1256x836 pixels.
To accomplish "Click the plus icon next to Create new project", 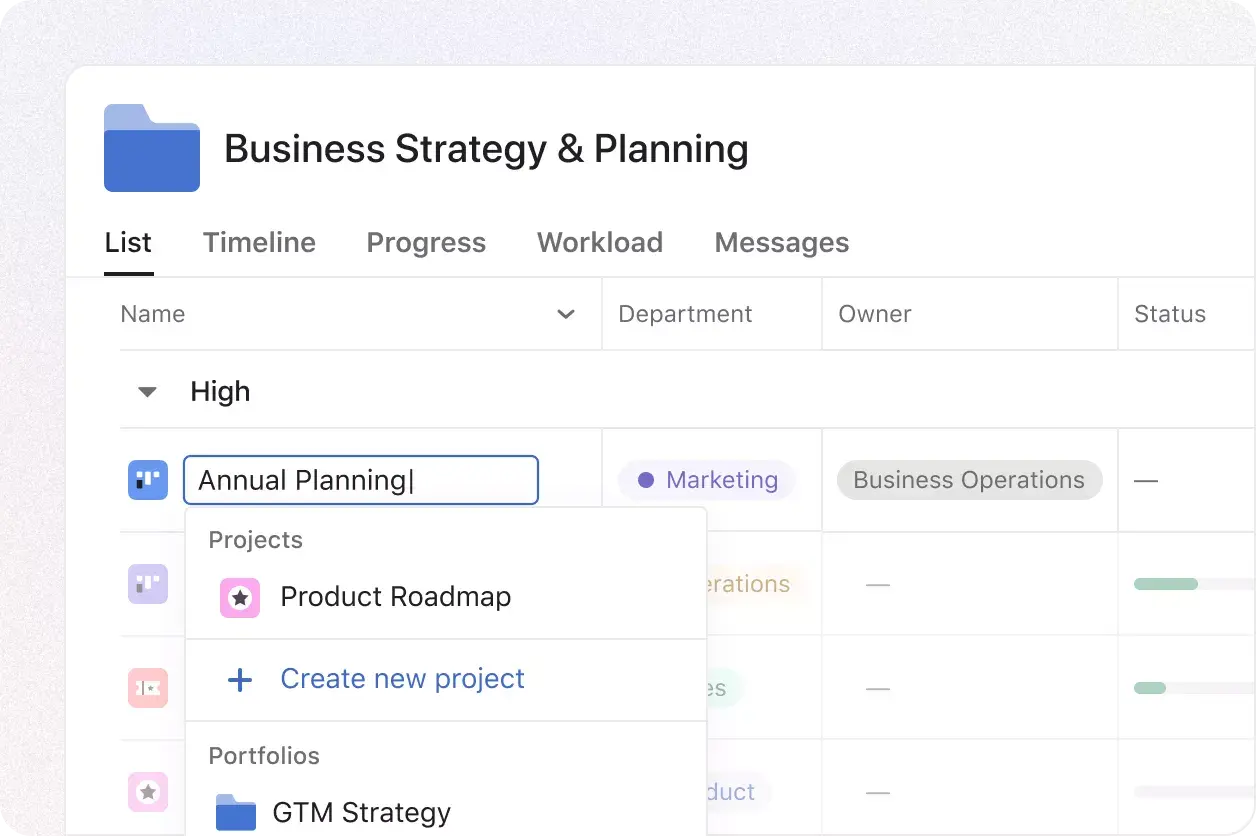I will 240,679.
